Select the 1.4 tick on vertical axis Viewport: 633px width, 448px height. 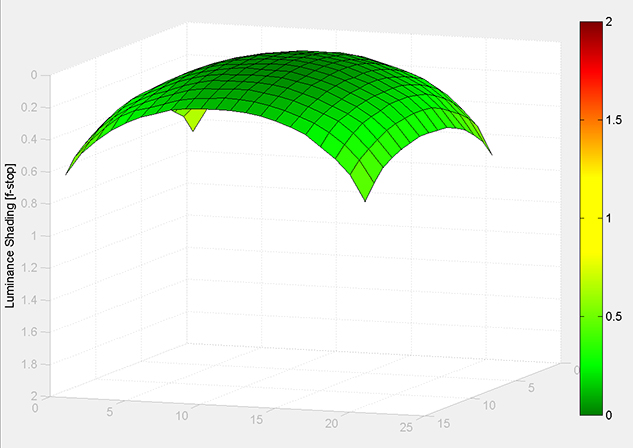29,300
